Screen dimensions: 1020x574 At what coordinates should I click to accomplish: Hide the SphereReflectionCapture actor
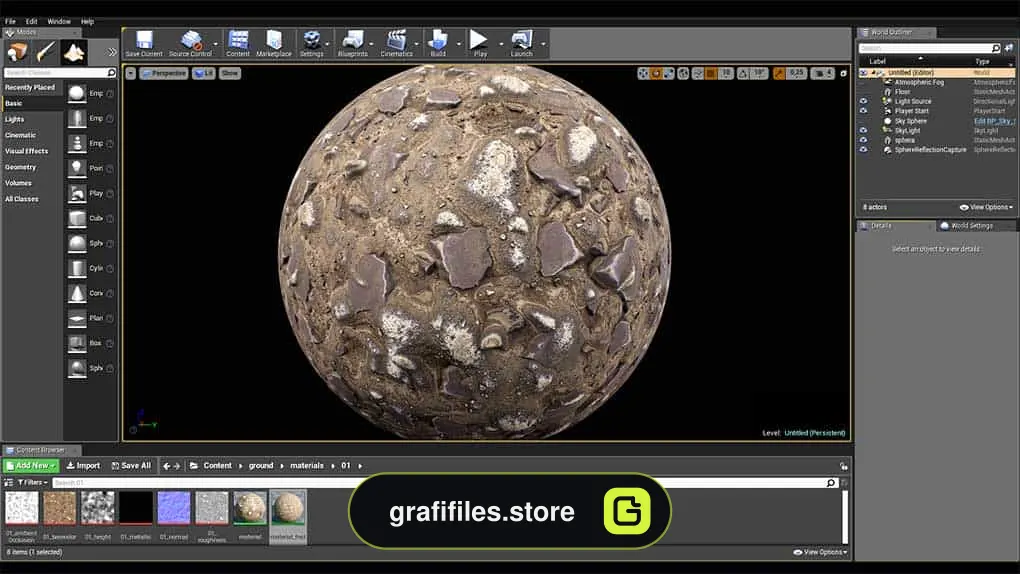[863, 150]
